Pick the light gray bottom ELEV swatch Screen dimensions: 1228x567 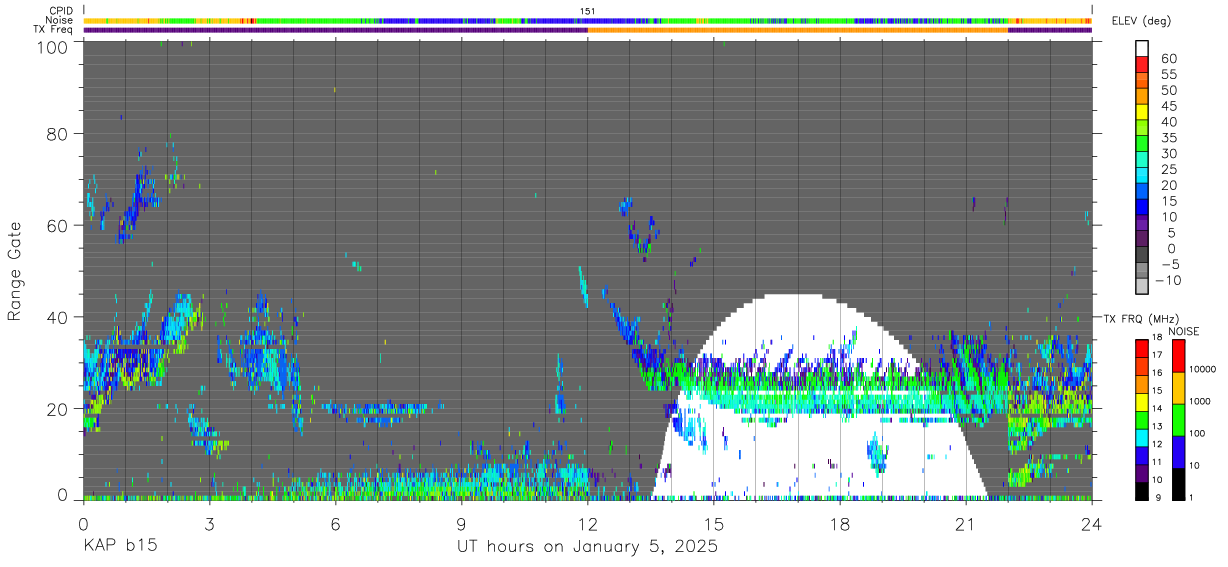tap(1142, 286)
